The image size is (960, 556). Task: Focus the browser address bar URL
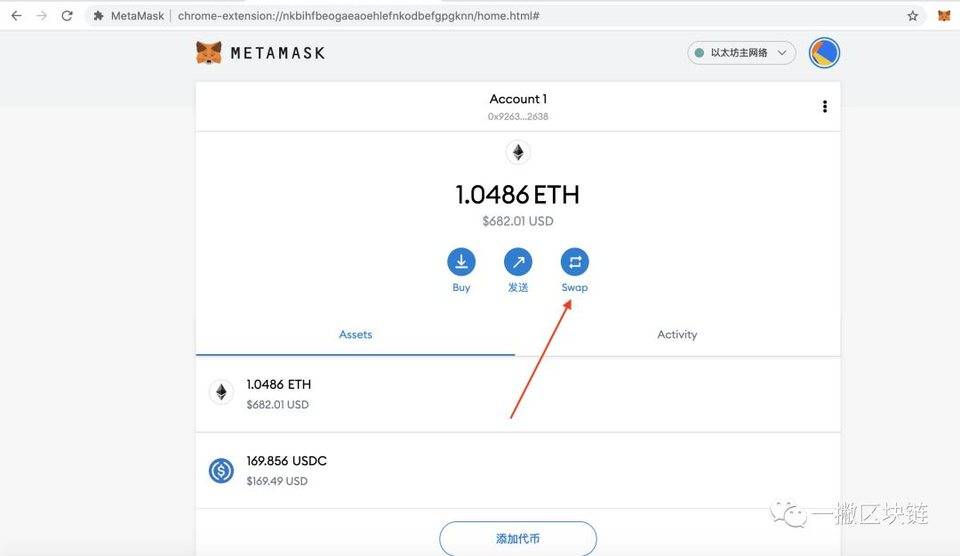click(358, 16)
